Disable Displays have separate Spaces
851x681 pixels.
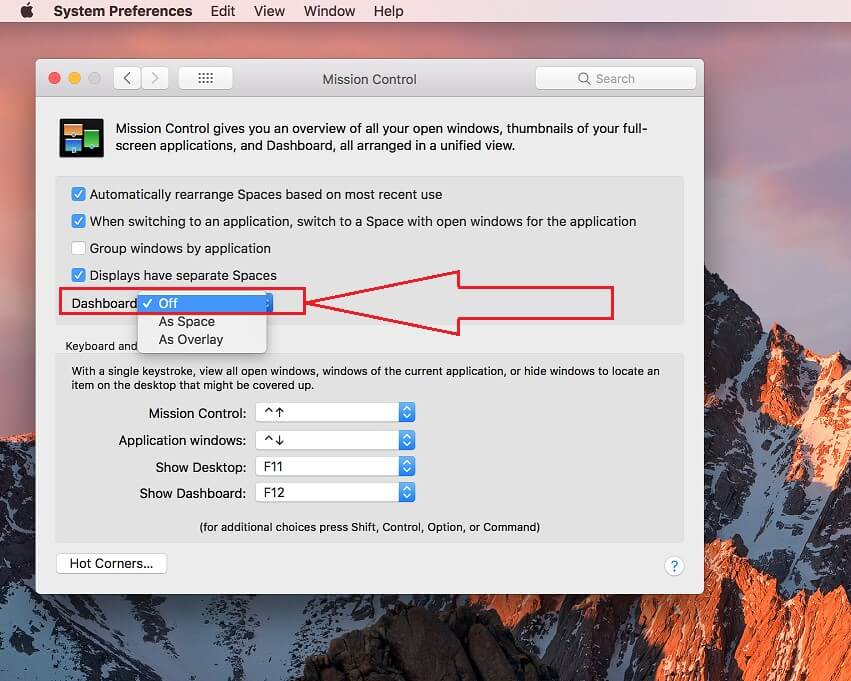pyautogui.click(x=78, y=275)
